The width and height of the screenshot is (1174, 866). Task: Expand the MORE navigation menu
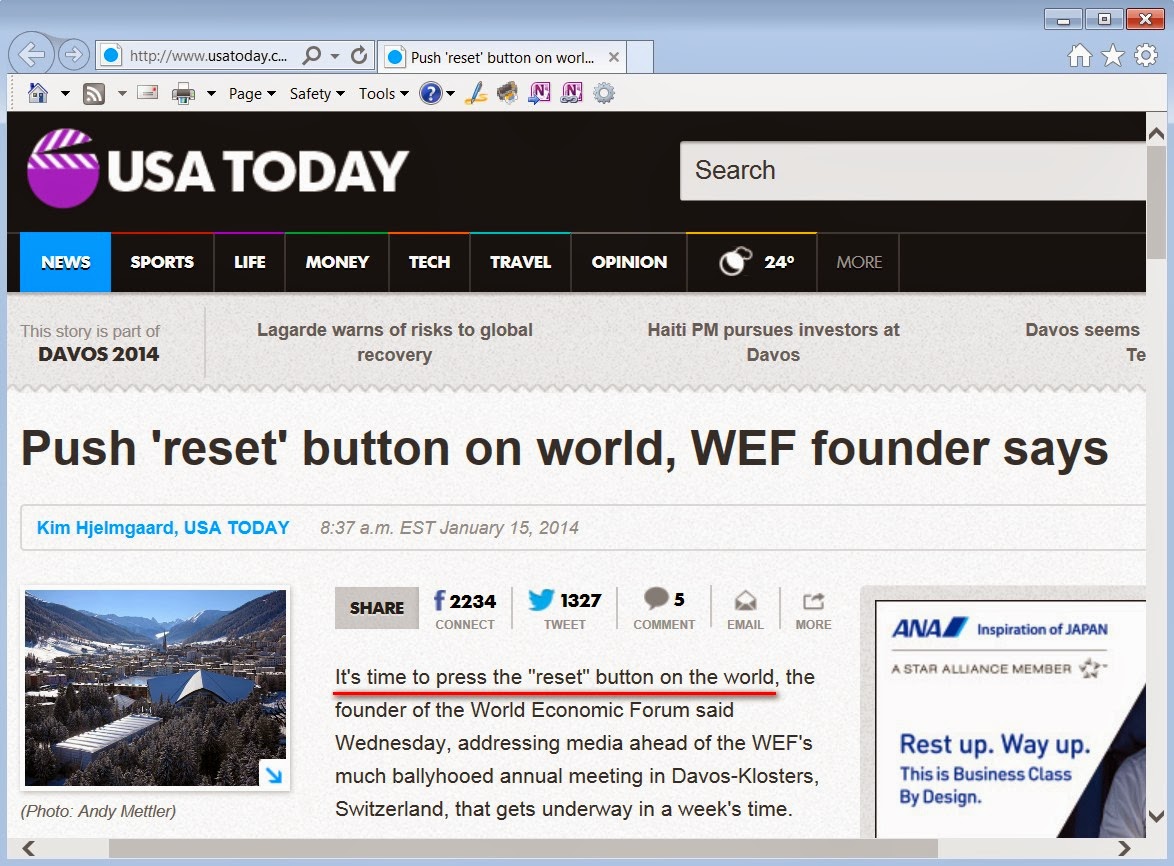(x=859, y=262)
